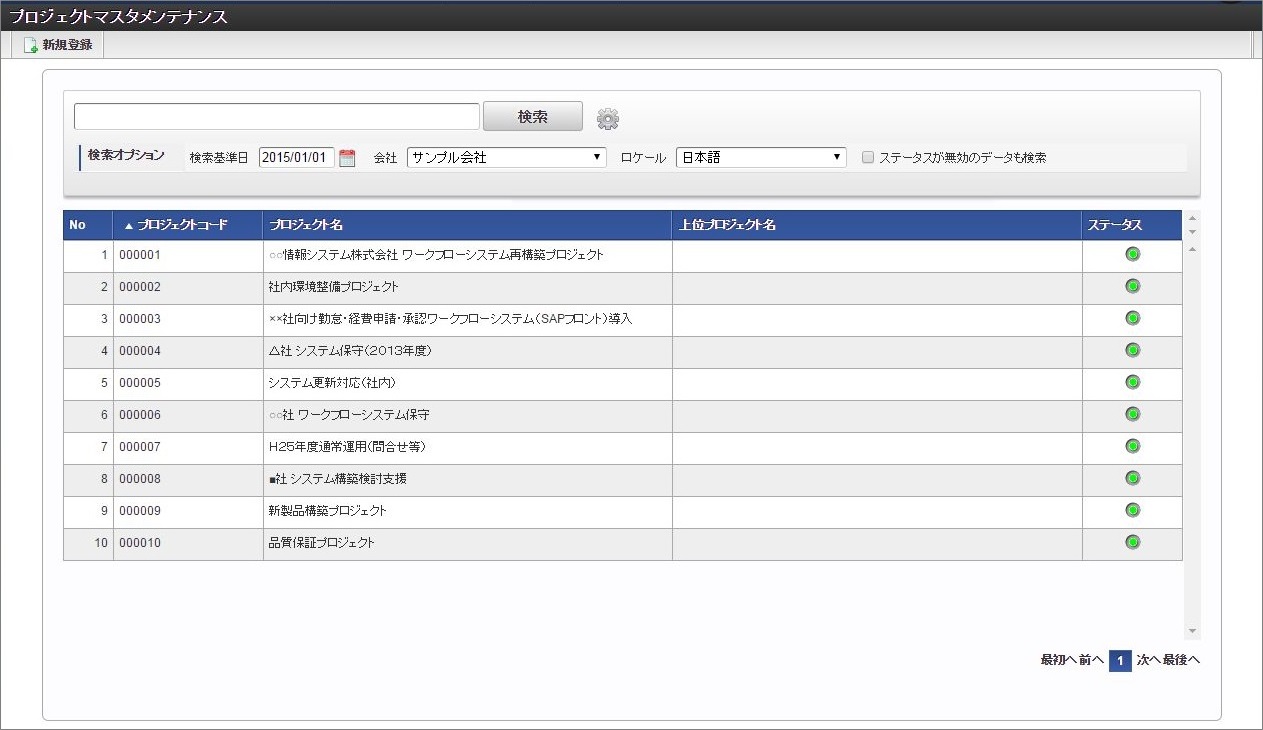Screen dimensions: 1263x730
Task: Click the 検索基準日 date input field
Action: click(x=296, y=158)
